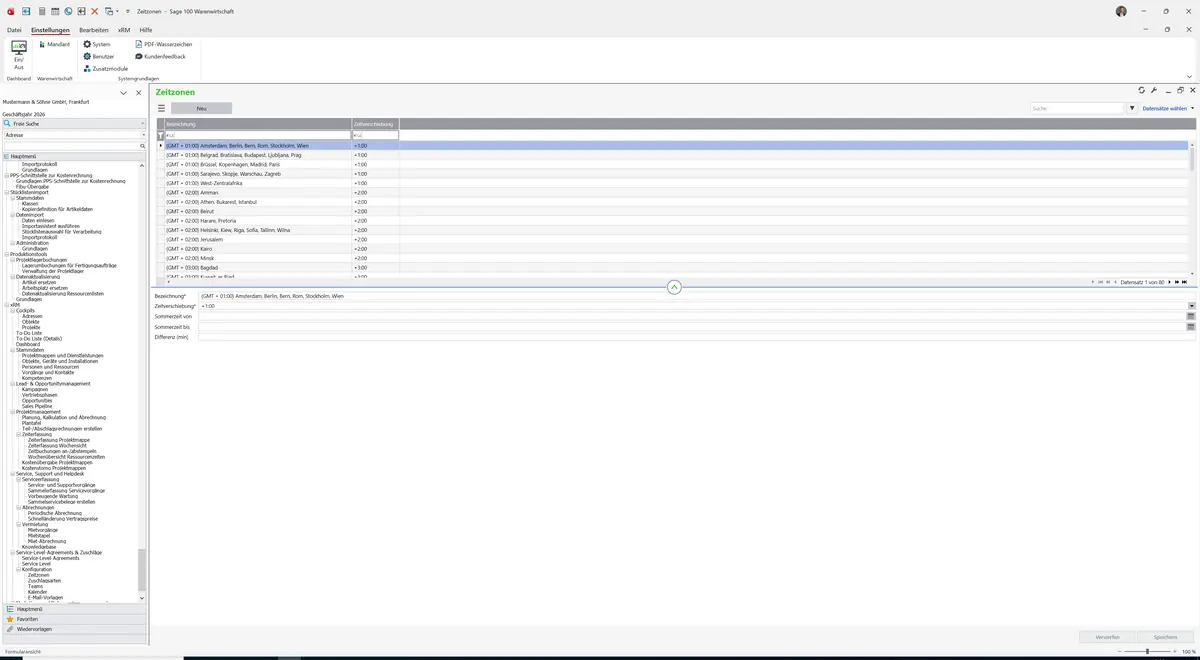The height and width of the screenshot is (660, 1200).
Task: Collapse the Service-Level-Agreements & Zuschläge node
Action: (12, 552)
